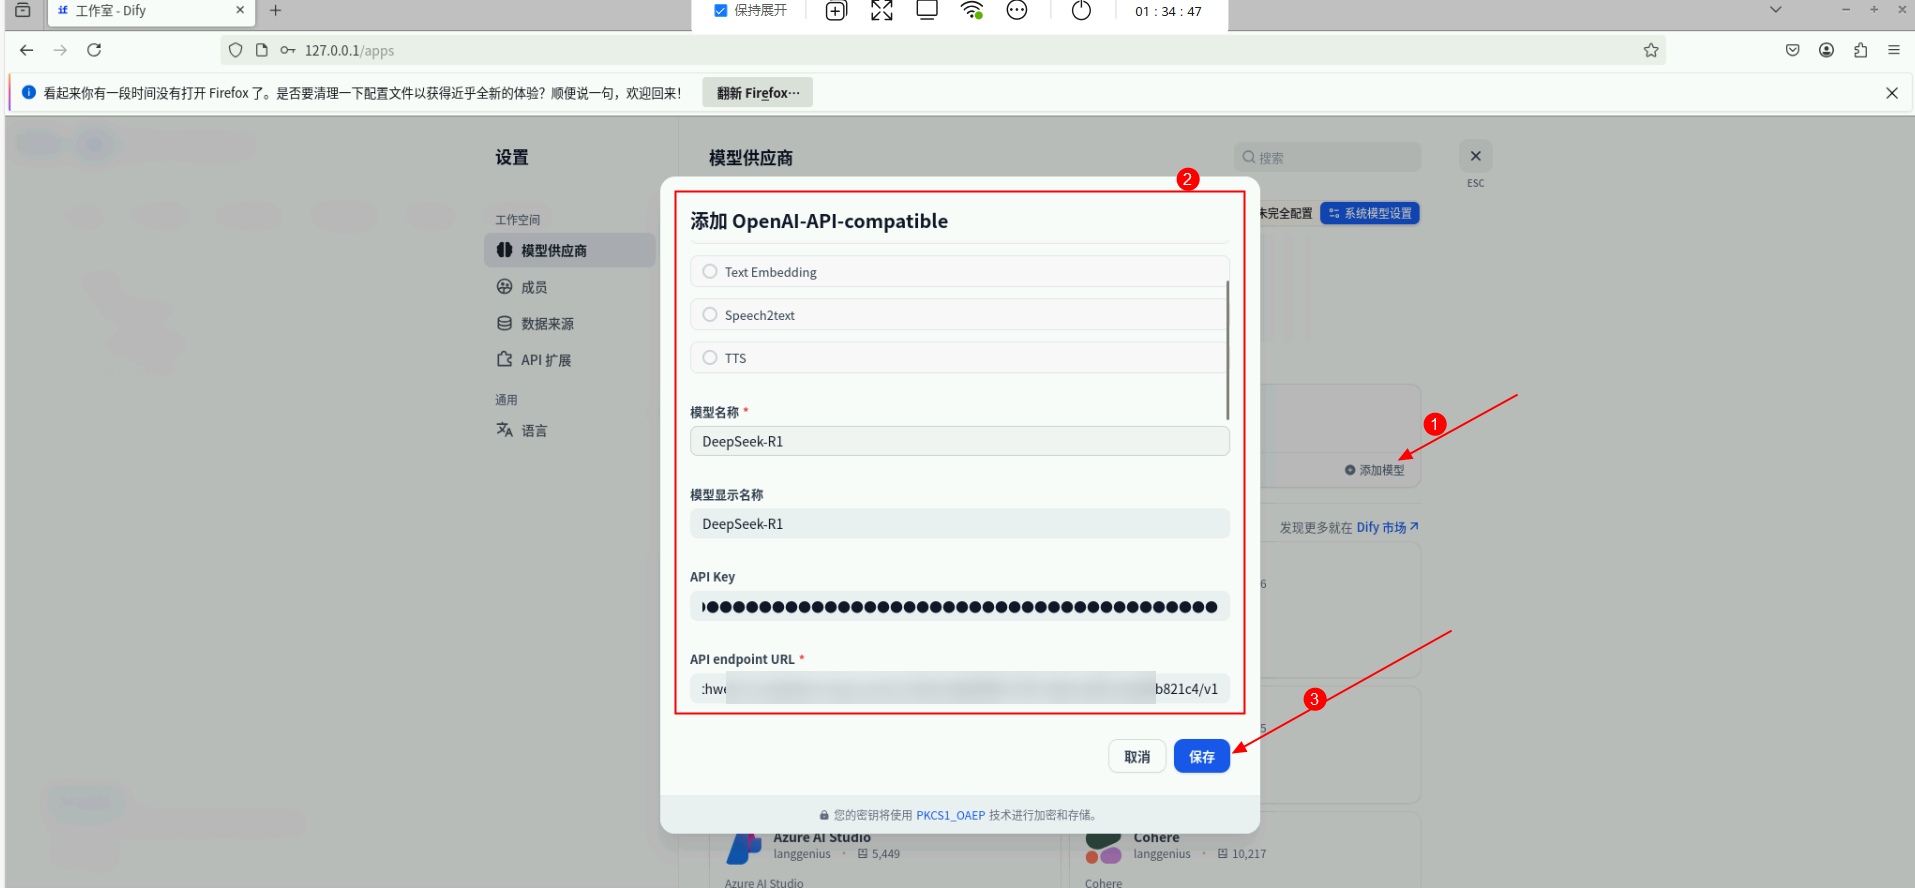Viewport: 1915px width, 888px height.
Task: Select the TTS radio option
Action: coord(710,358)
